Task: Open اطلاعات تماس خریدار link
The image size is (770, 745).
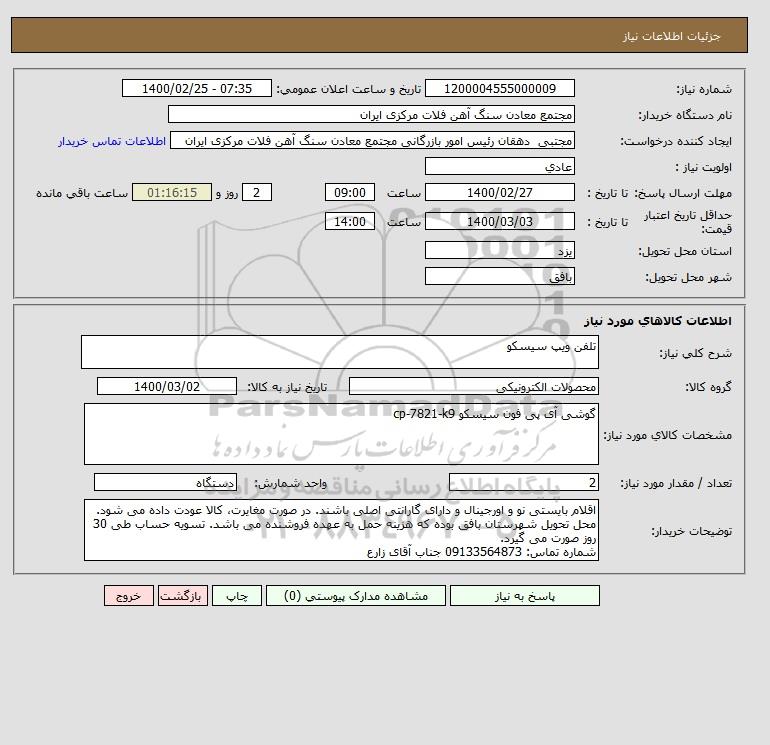Action: click(x=112, y=141)
